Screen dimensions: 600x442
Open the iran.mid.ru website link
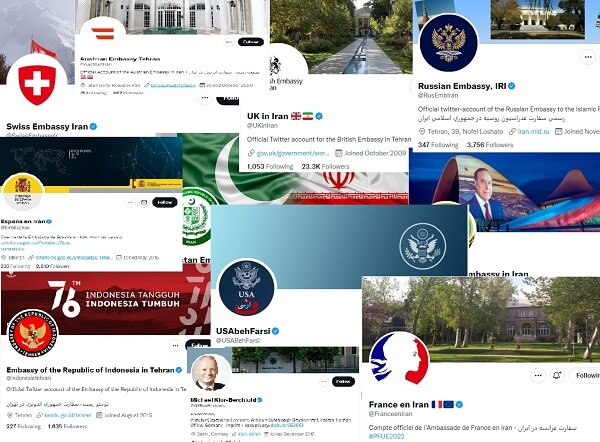[533, 131]
